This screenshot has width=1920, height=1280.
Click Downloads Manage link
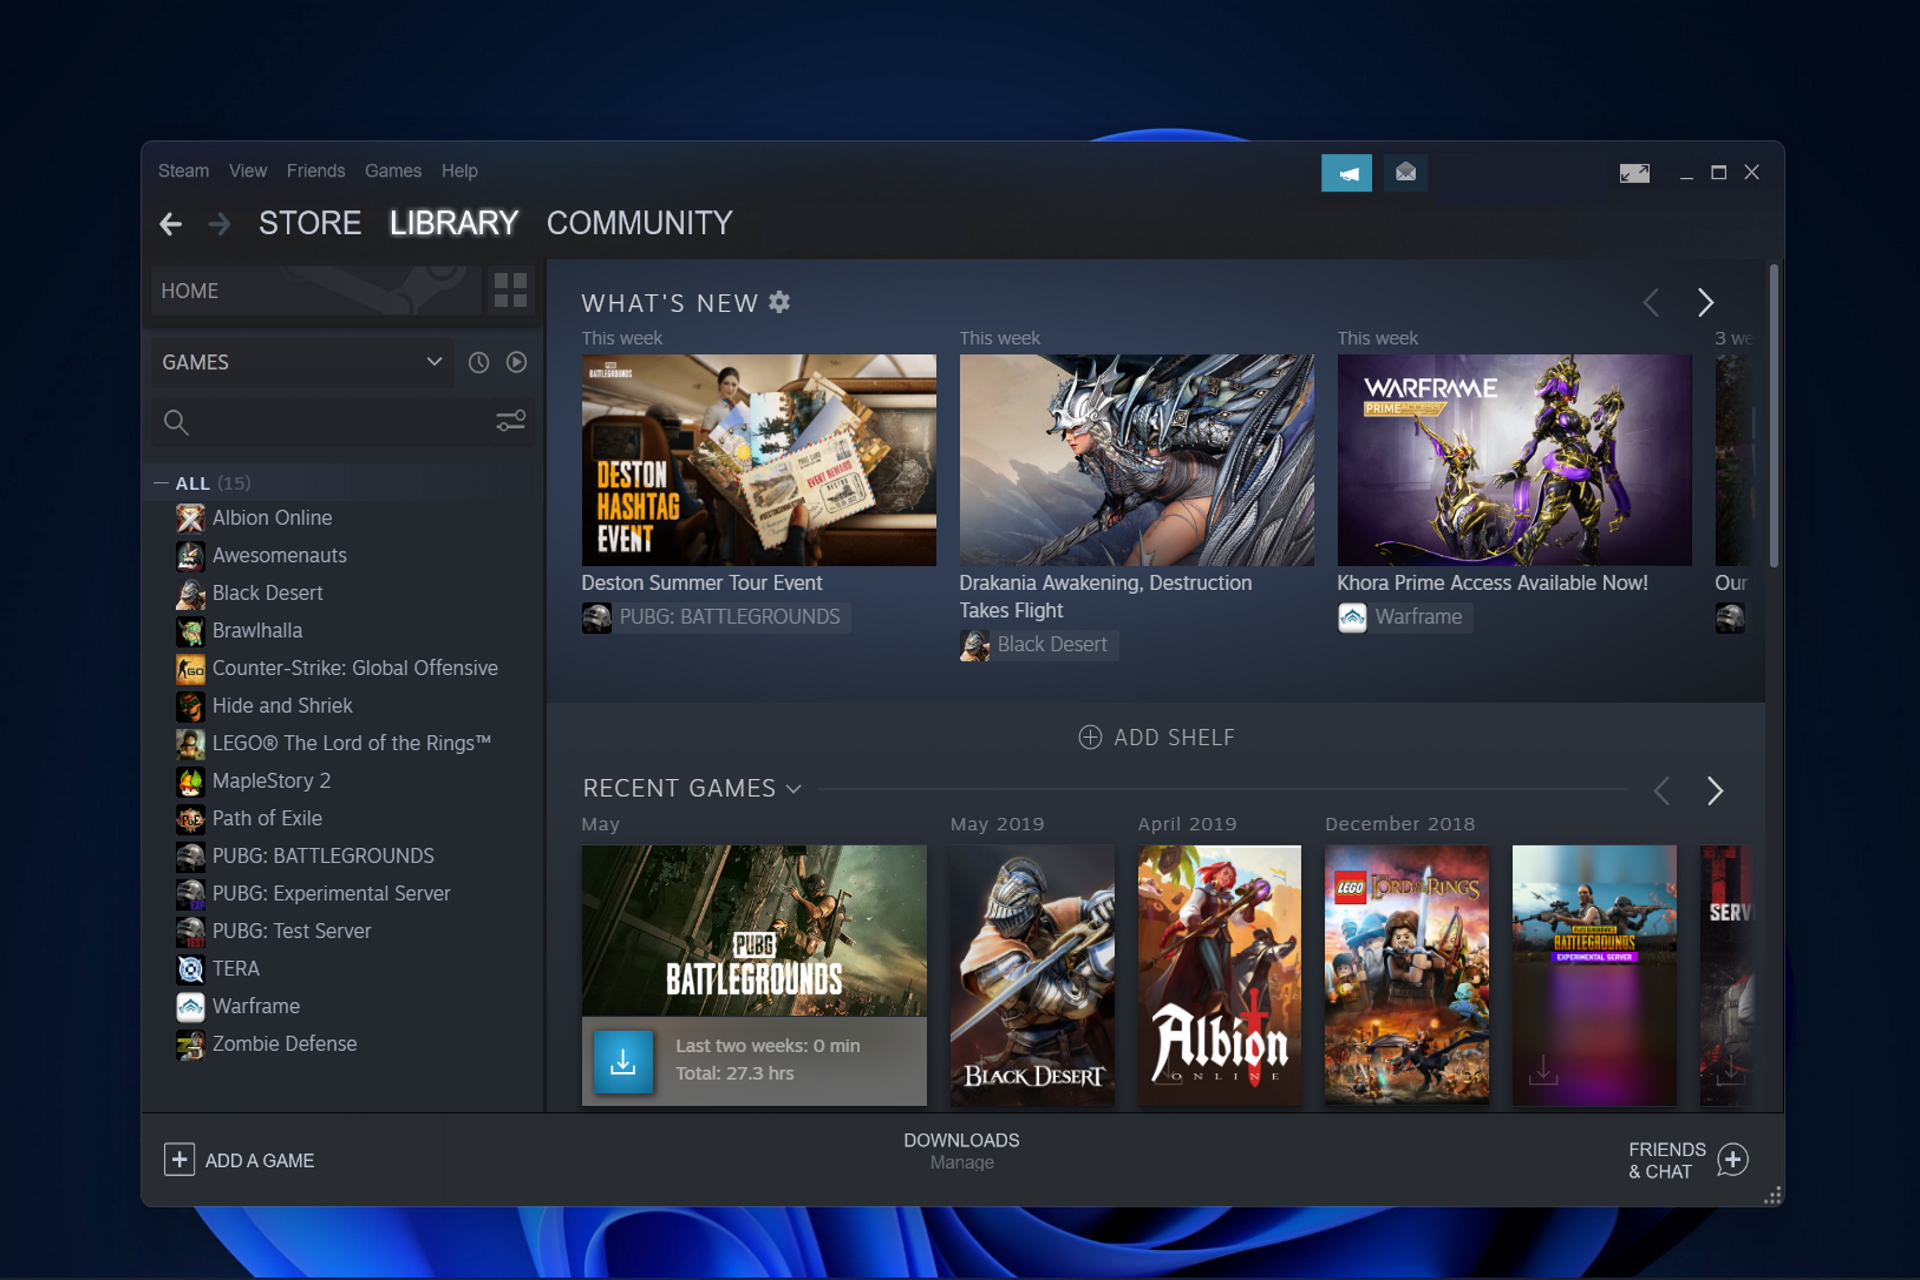pyautogui.click(x=961, y=1163)
